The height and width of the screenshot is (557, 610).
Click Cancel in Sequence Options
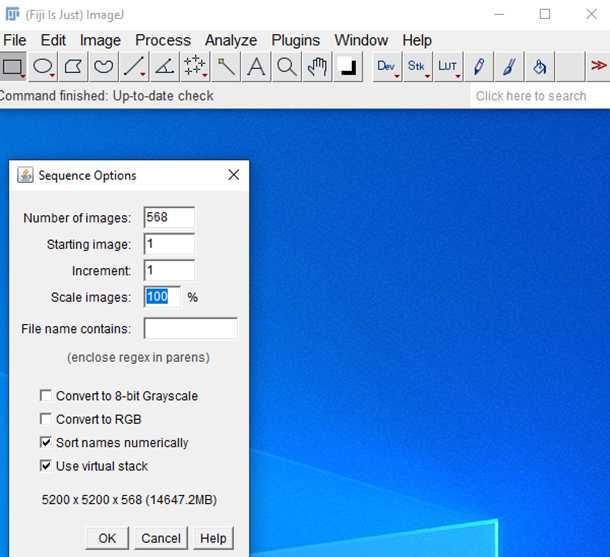point(161,538)
